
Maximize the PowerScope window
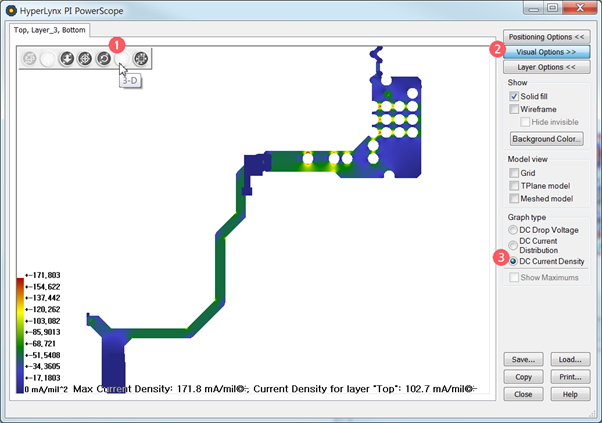552,8
